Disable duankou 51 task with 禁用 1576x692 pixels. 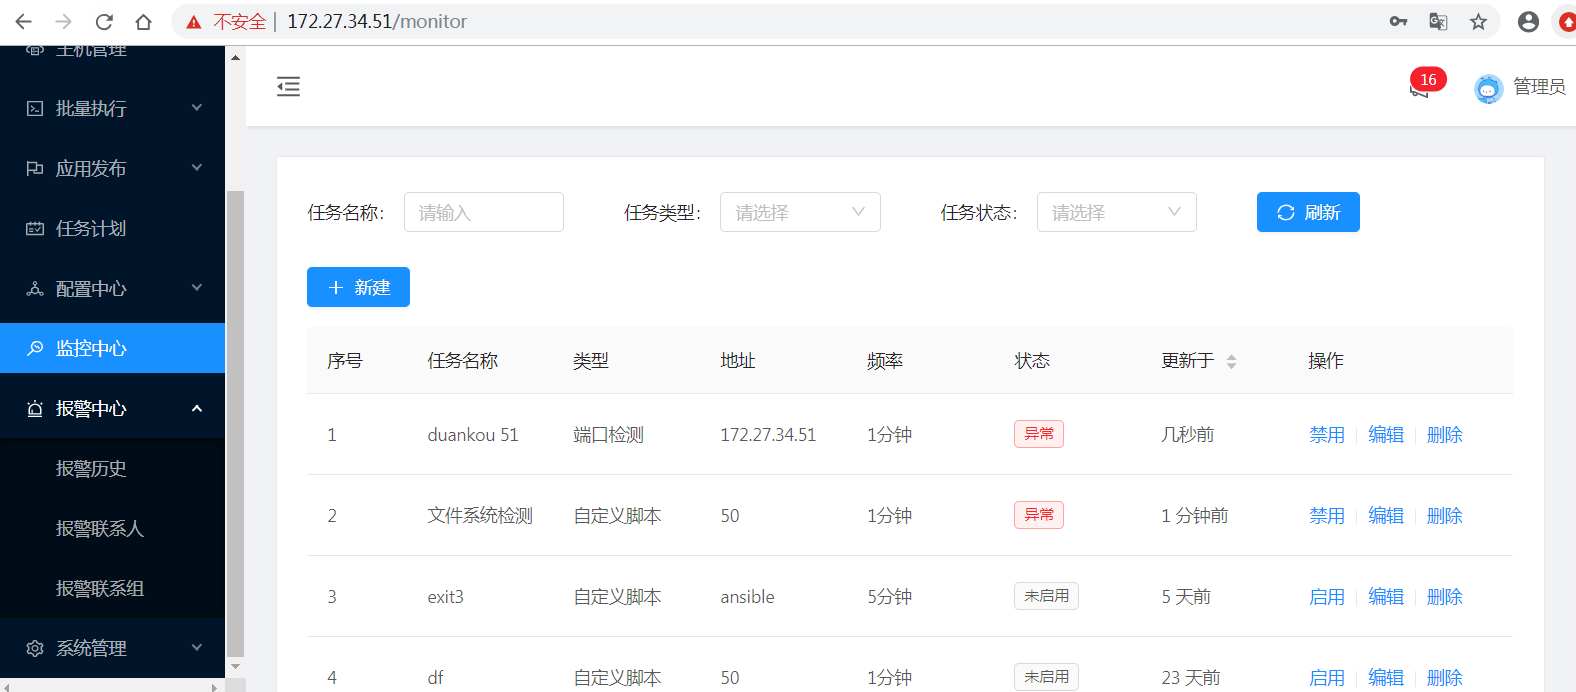tap(1327, 435)
